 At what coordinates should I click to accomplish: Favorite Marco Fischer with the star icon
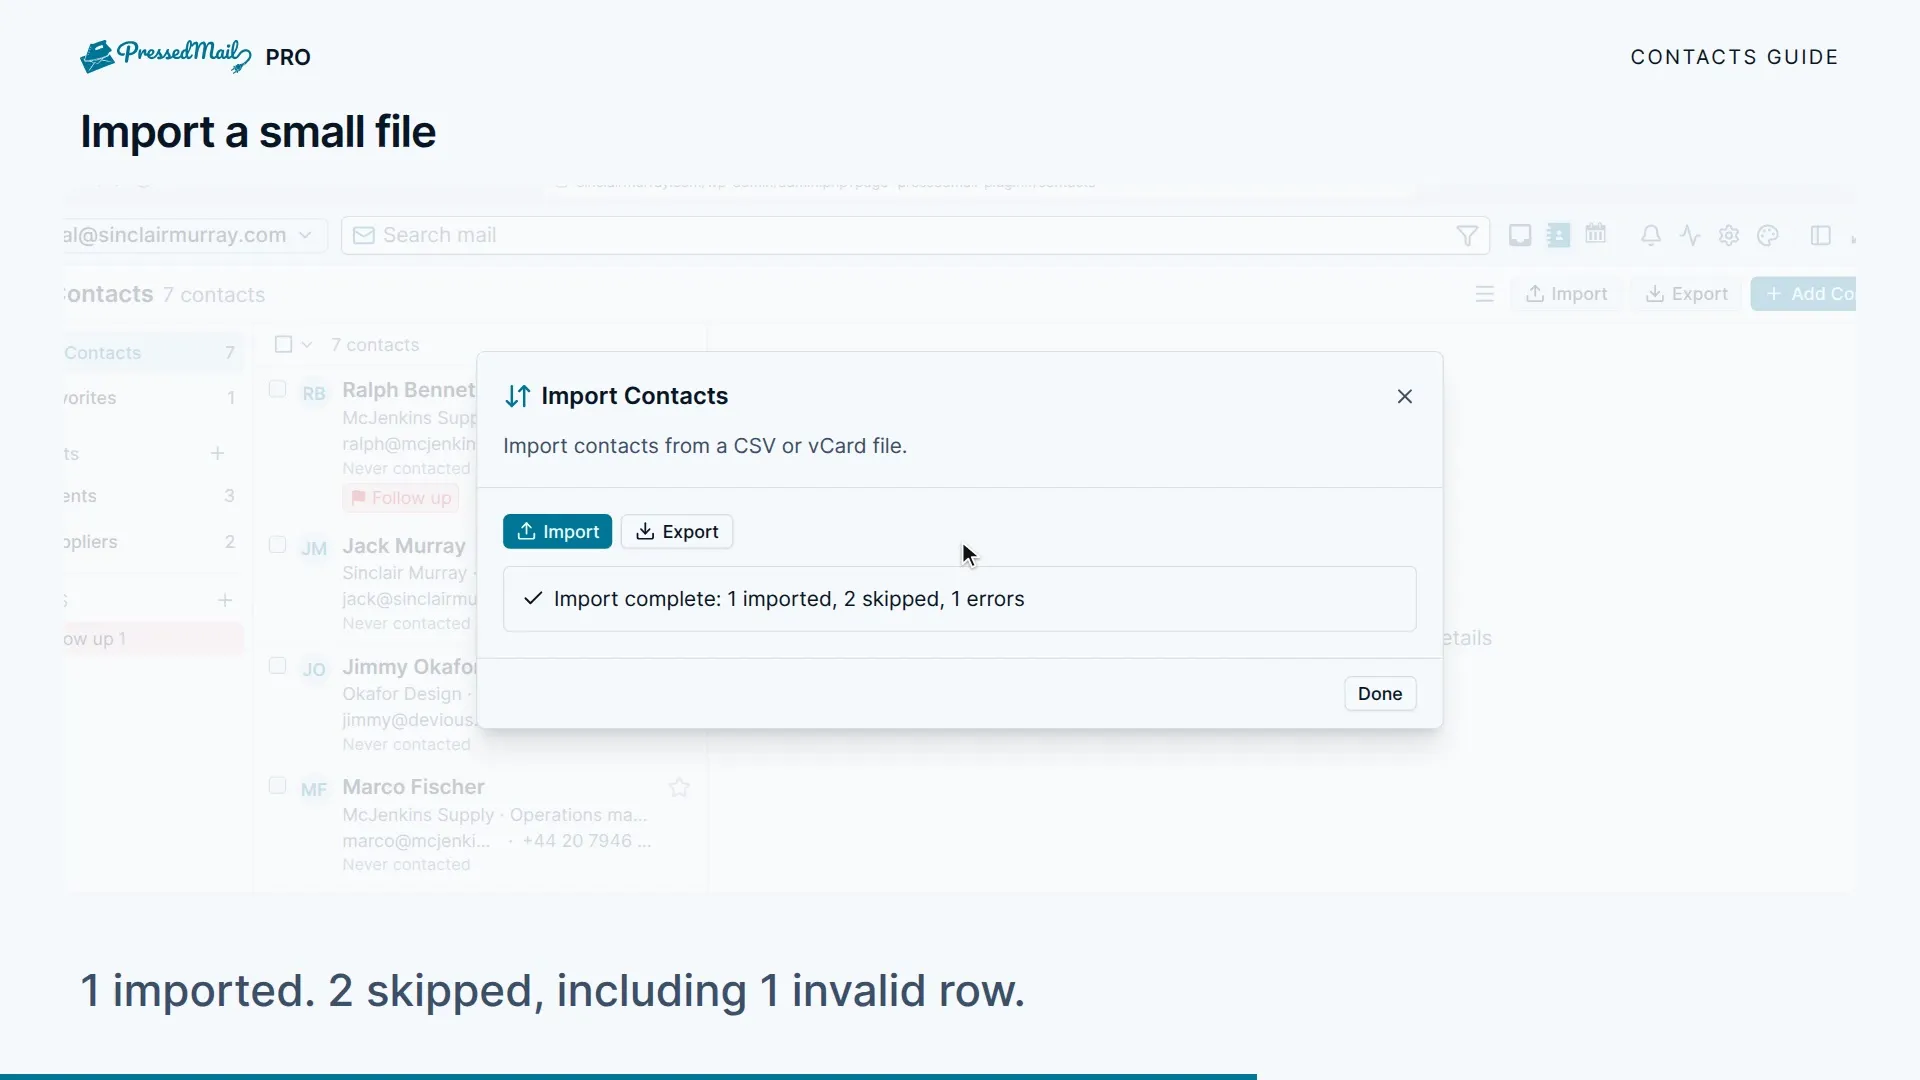pyautogui.click(x=680, y=788)
